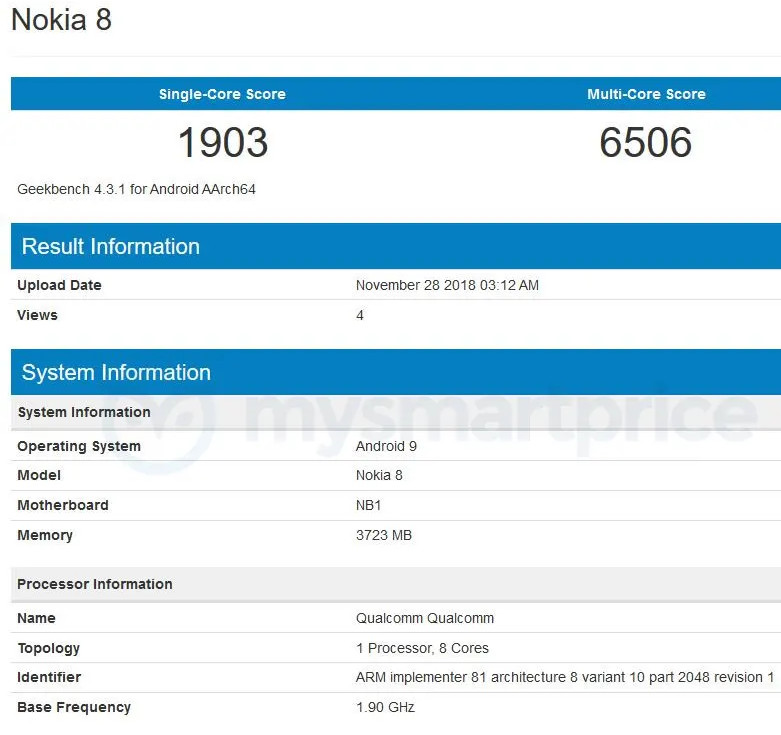Click the blue System Information section header
Screen dimensions: 781x735
click(396, 372)
